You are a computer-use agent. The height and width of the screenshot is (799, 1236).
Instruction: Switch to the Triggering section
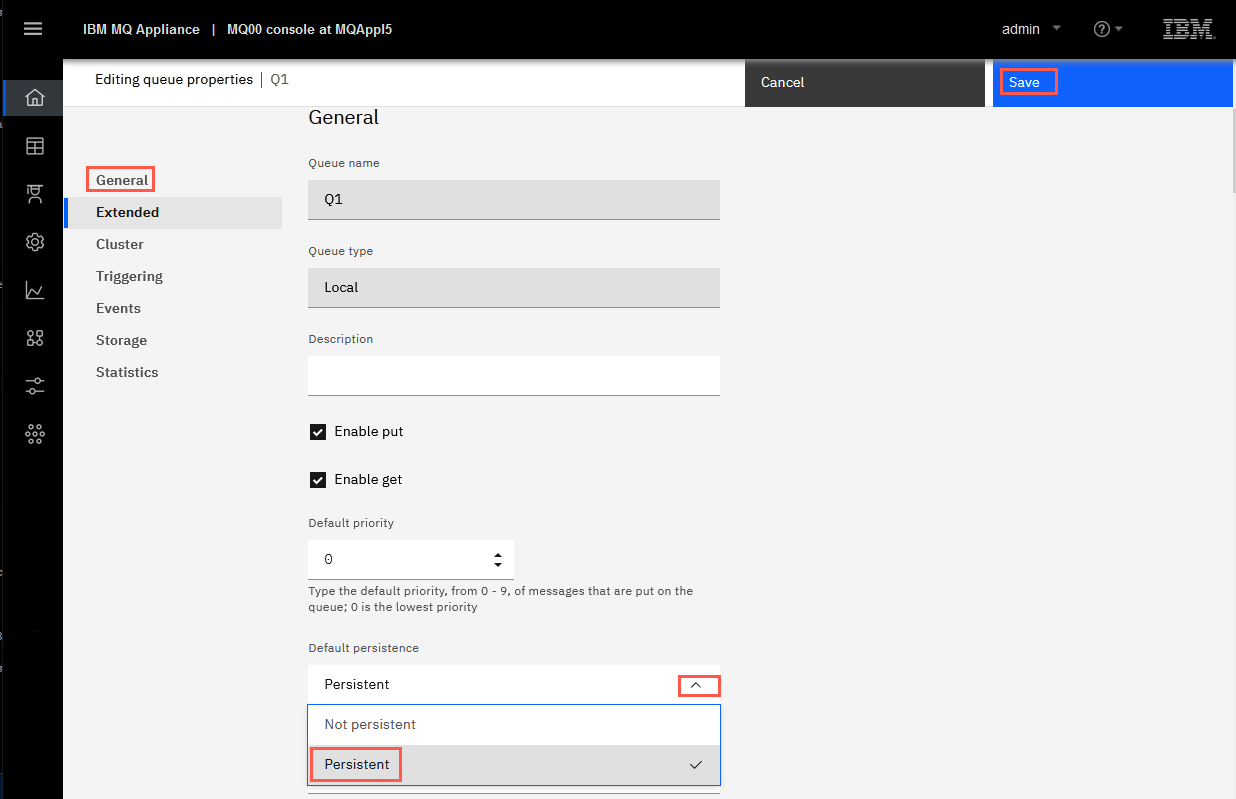129,276
